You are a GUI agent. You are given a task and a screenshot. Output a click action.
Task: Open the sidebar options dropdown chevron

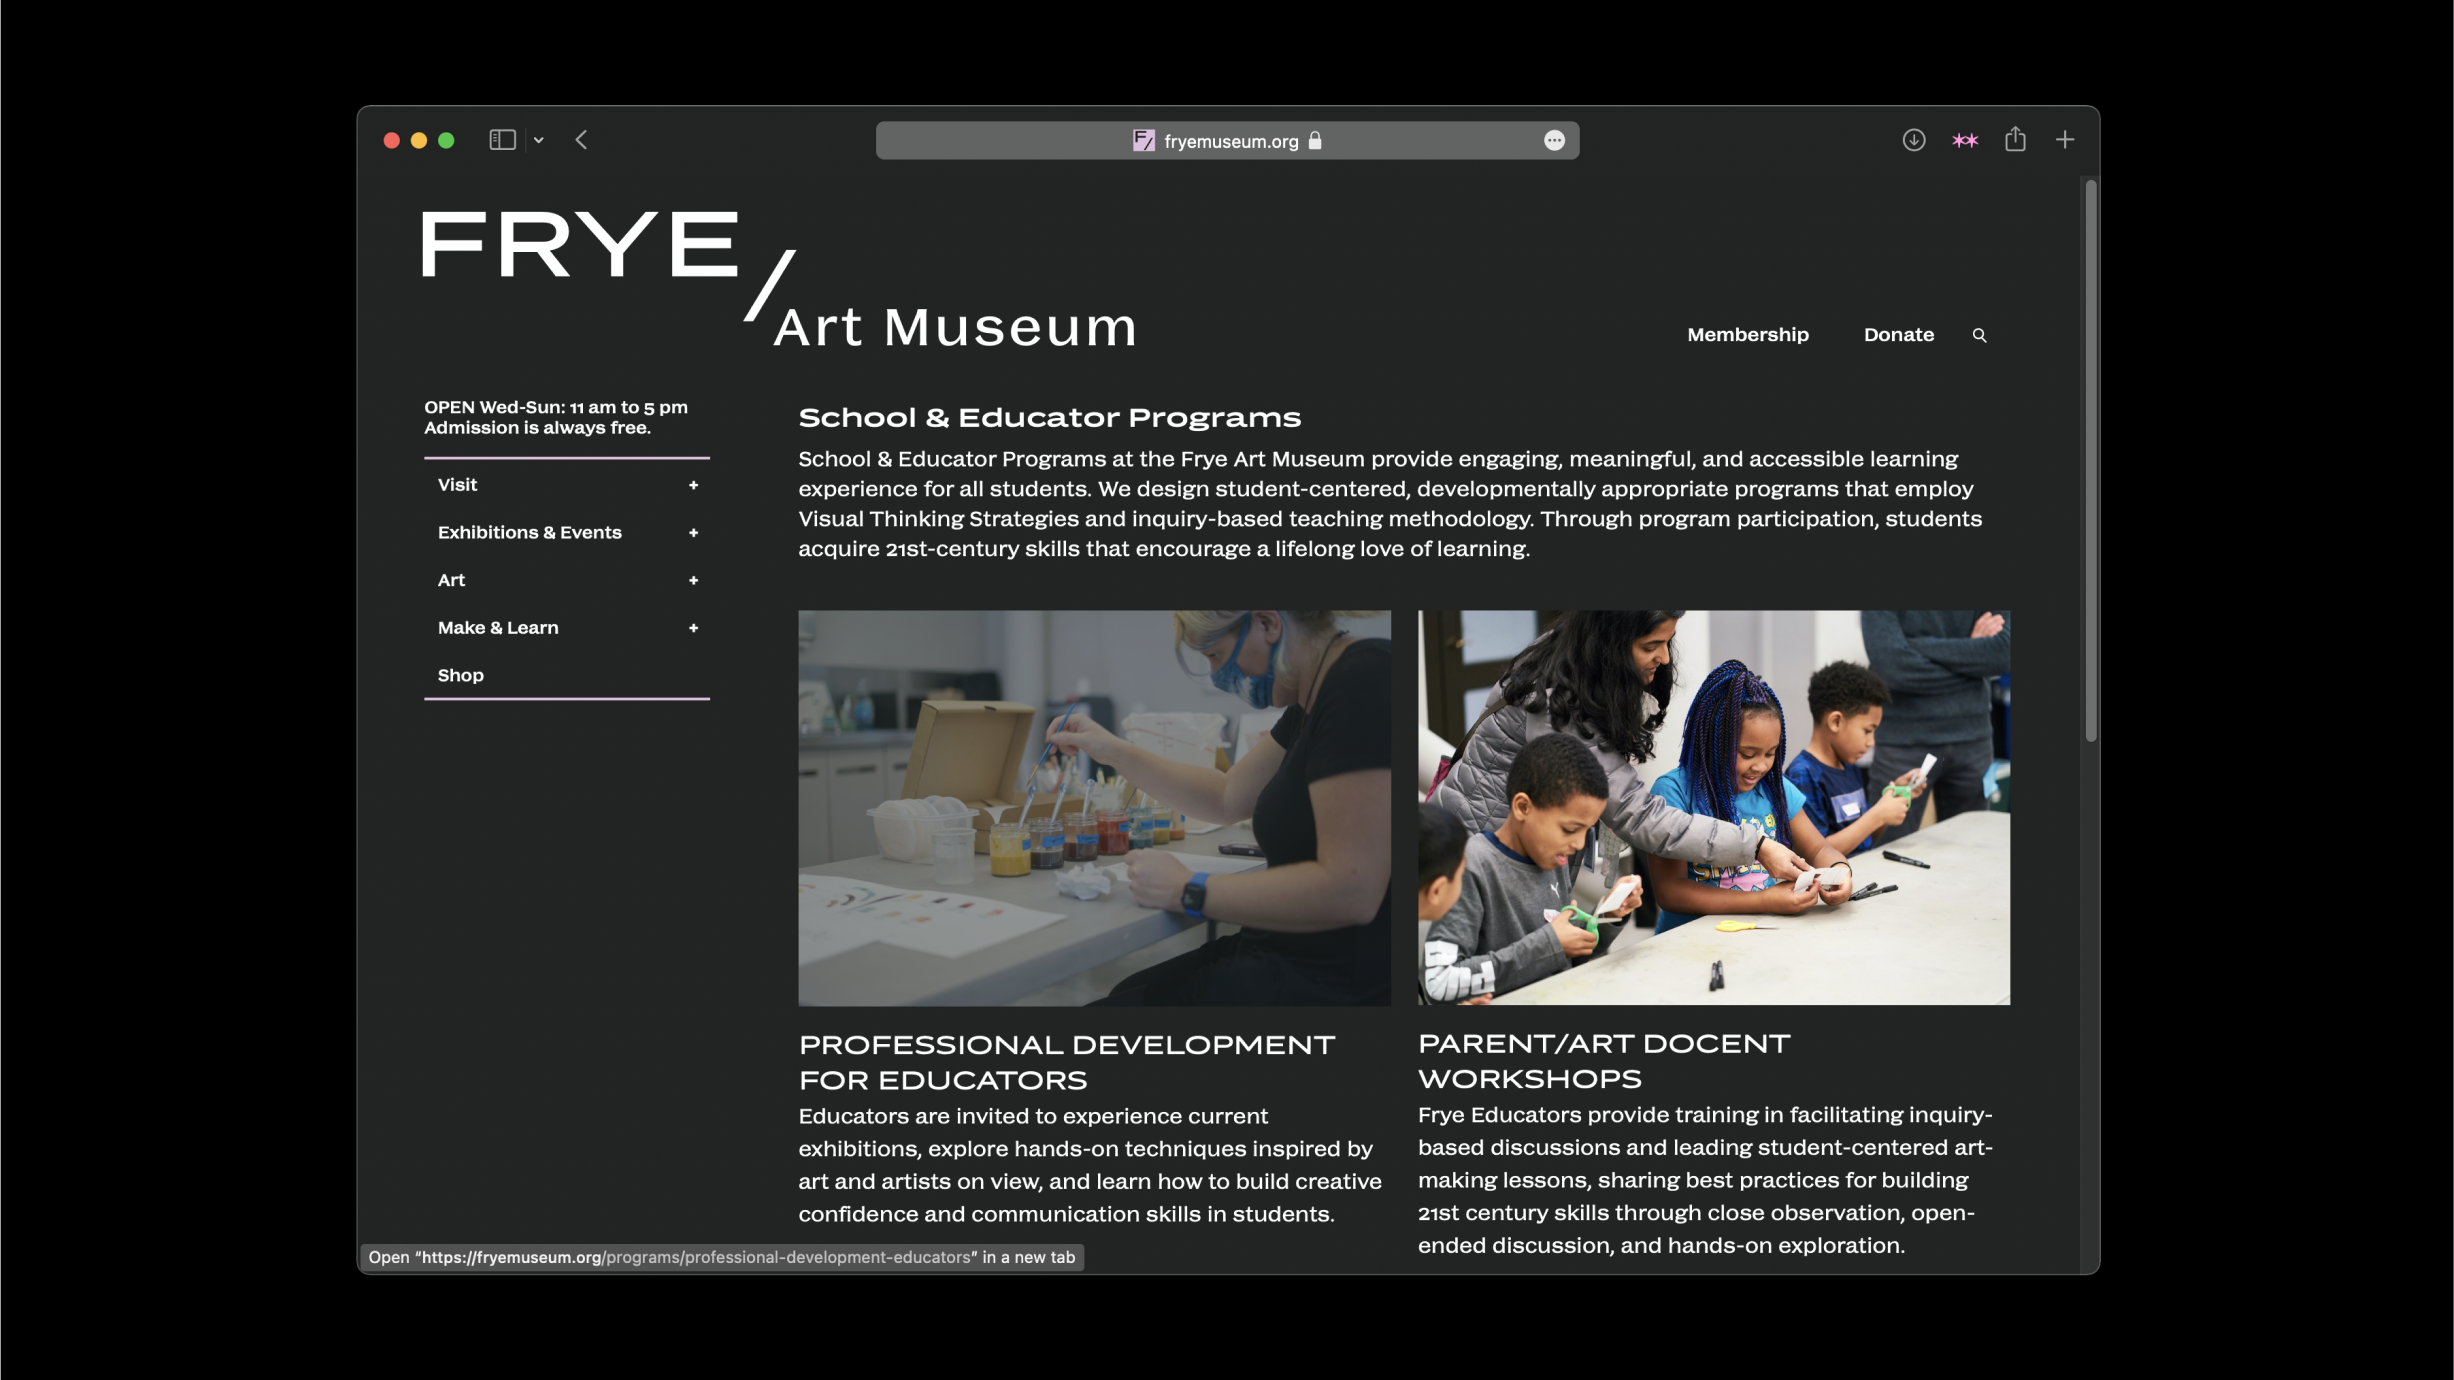(539, 140)
